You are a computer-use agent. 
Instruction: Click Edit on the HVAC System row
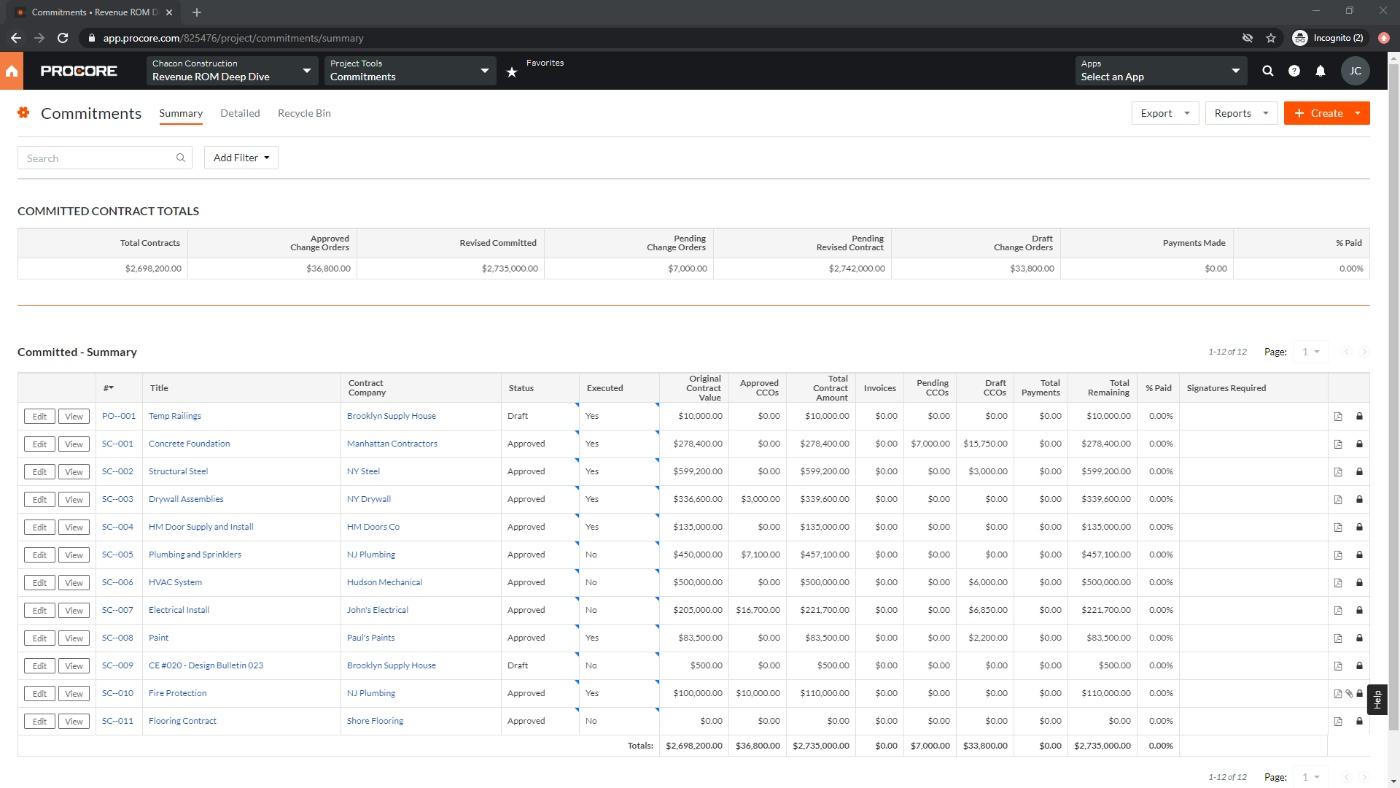[x=39, y=581]
